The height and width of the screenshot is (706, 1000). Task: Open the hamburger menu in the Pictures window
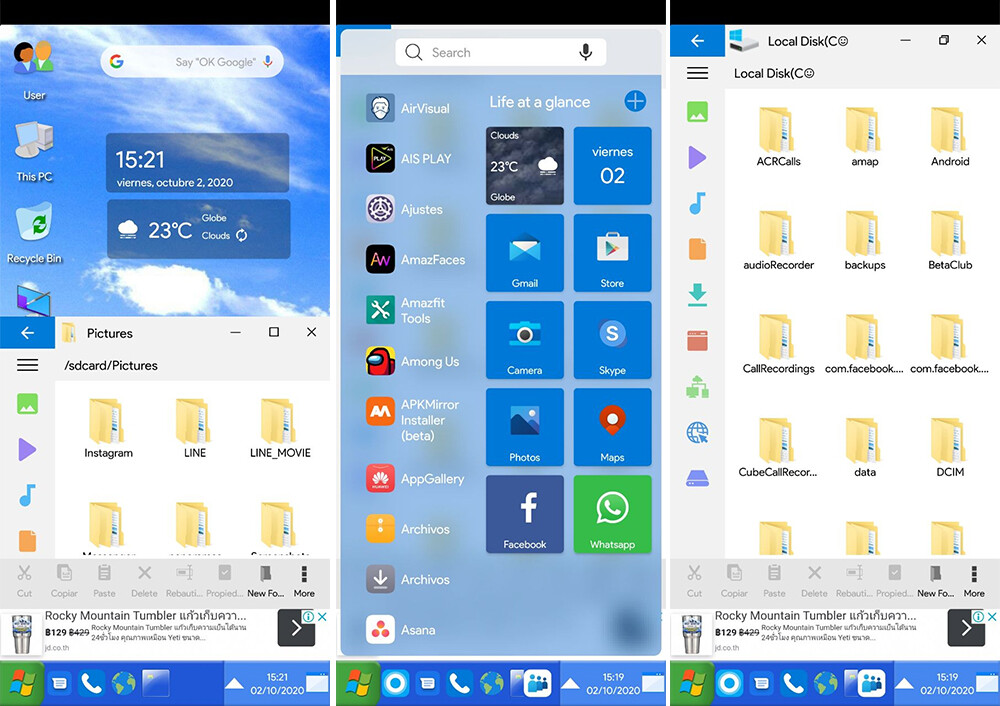pyautogui.click(x=26, y=364)
